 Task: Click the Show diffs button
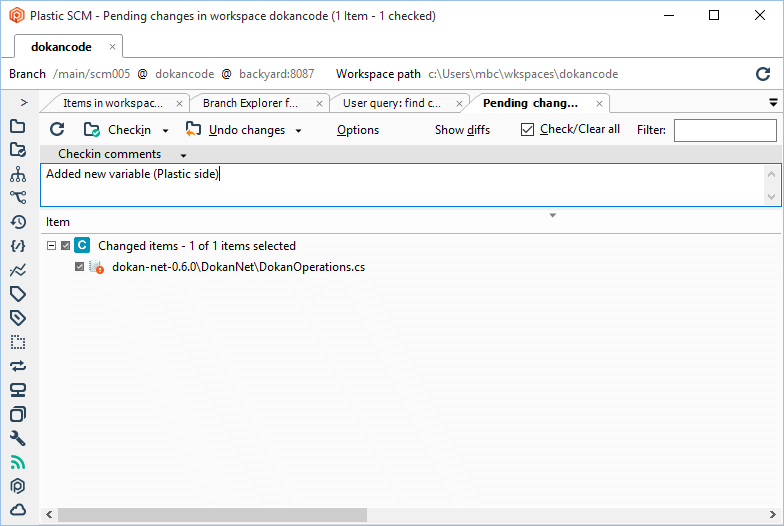point(462,130)
